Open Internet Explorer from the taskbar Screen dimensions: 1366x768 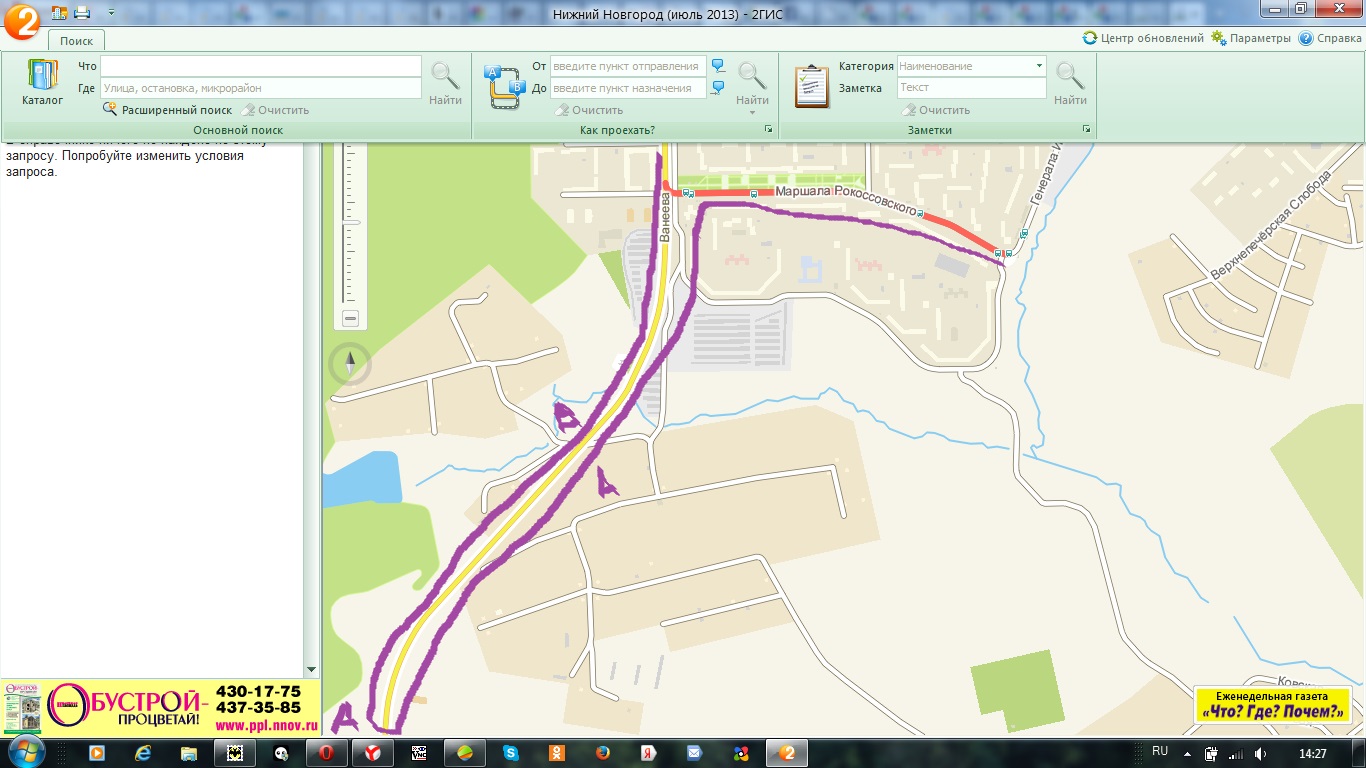(143, 753)
